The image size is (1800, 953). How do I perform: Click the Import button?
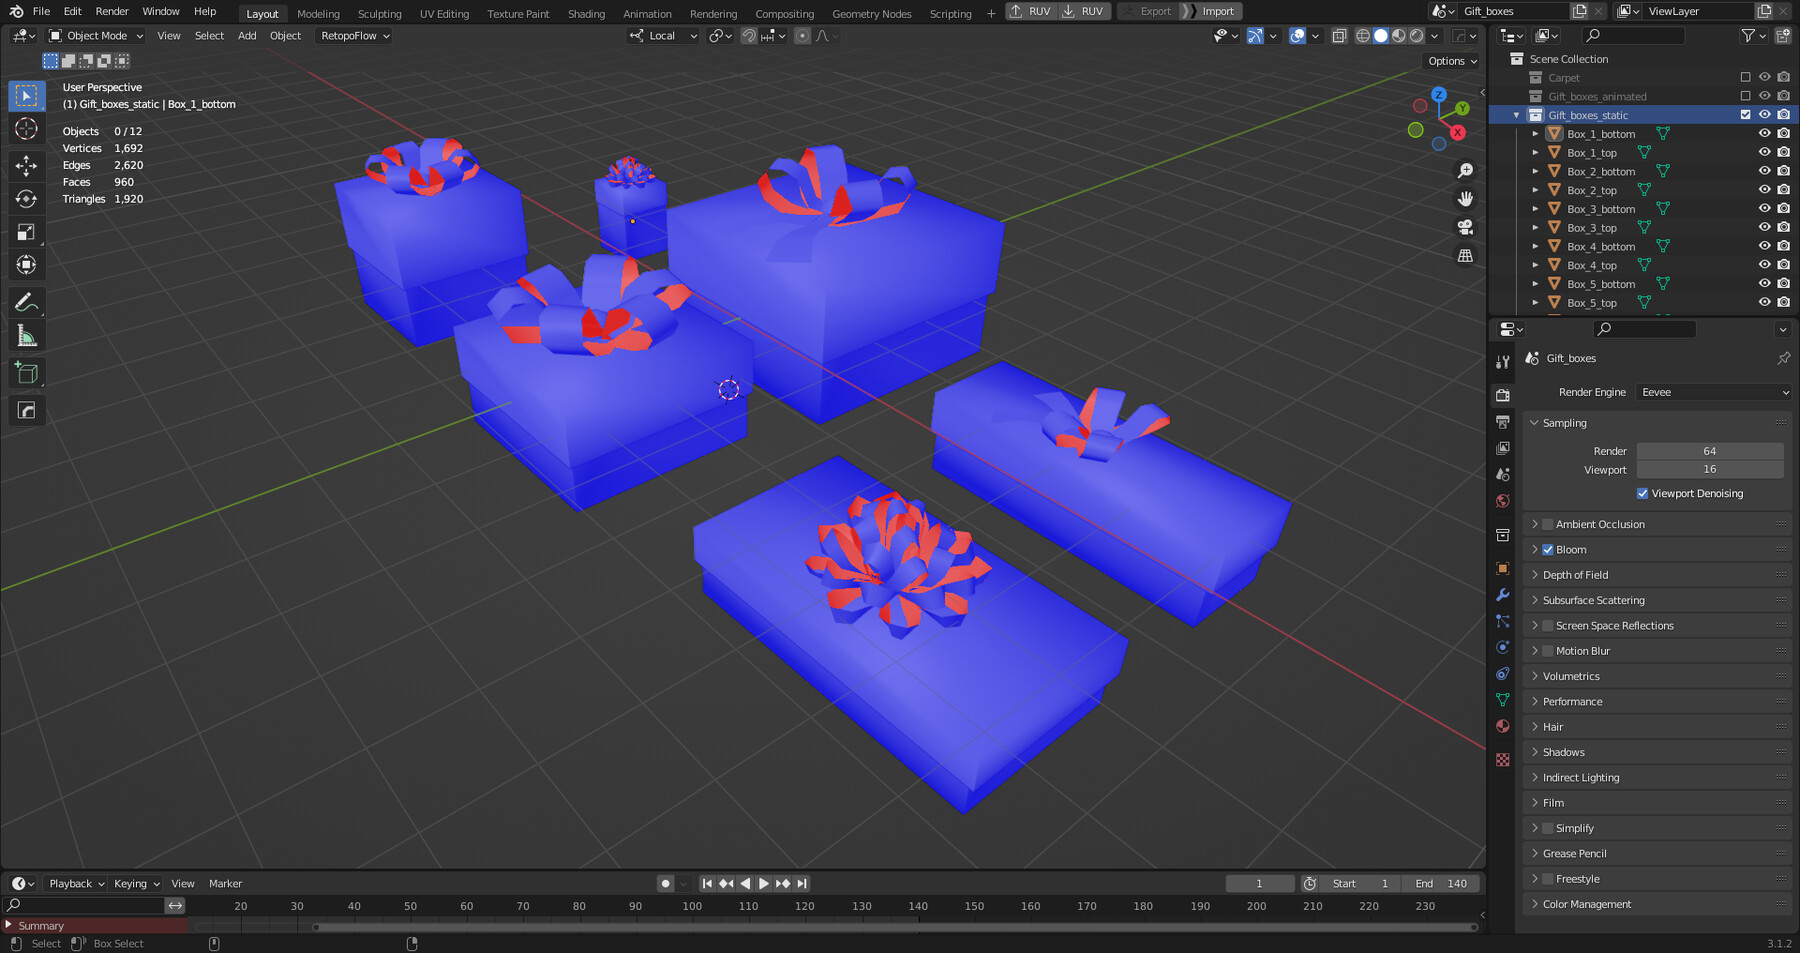coord(1218,11)
